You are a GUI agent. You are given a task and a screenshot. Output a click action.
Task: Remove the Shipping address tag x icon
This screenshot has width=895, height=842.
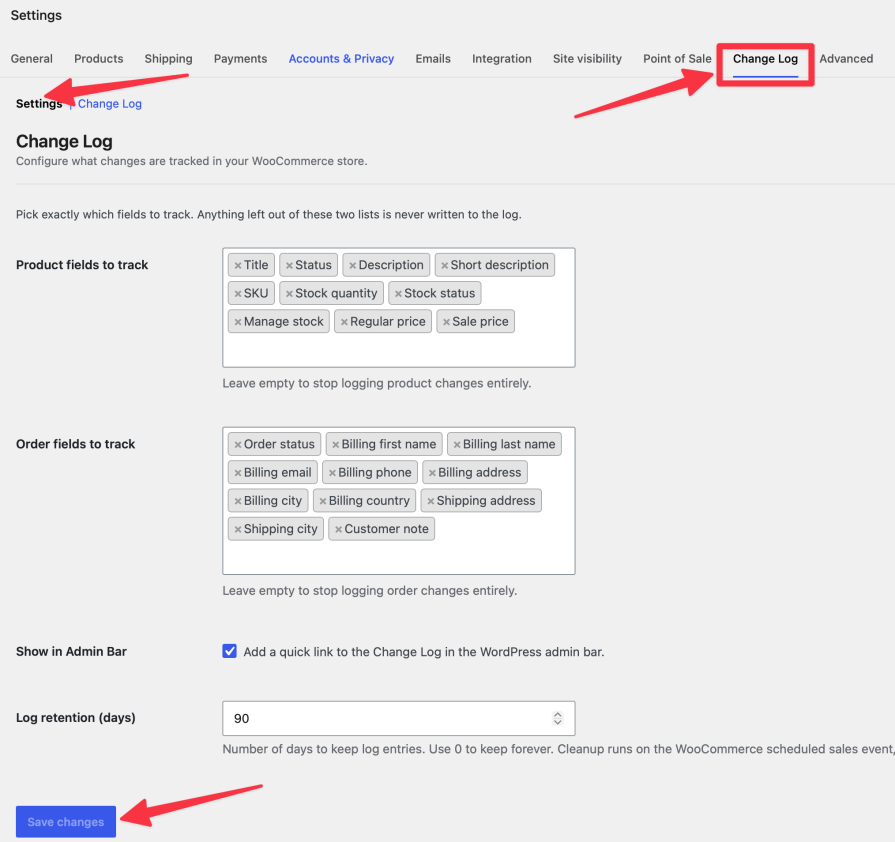pyautogui.click(x=431, y=501)
